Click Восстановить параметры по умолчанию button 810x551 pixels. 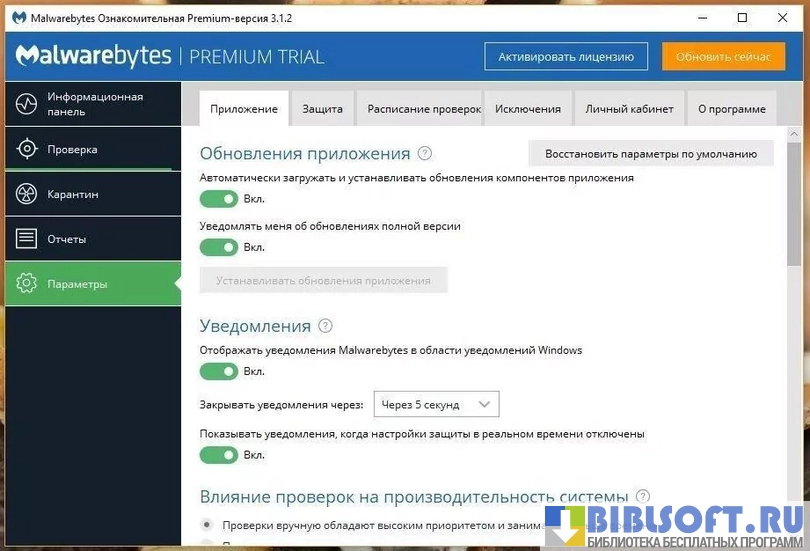(x=650, y=154)
